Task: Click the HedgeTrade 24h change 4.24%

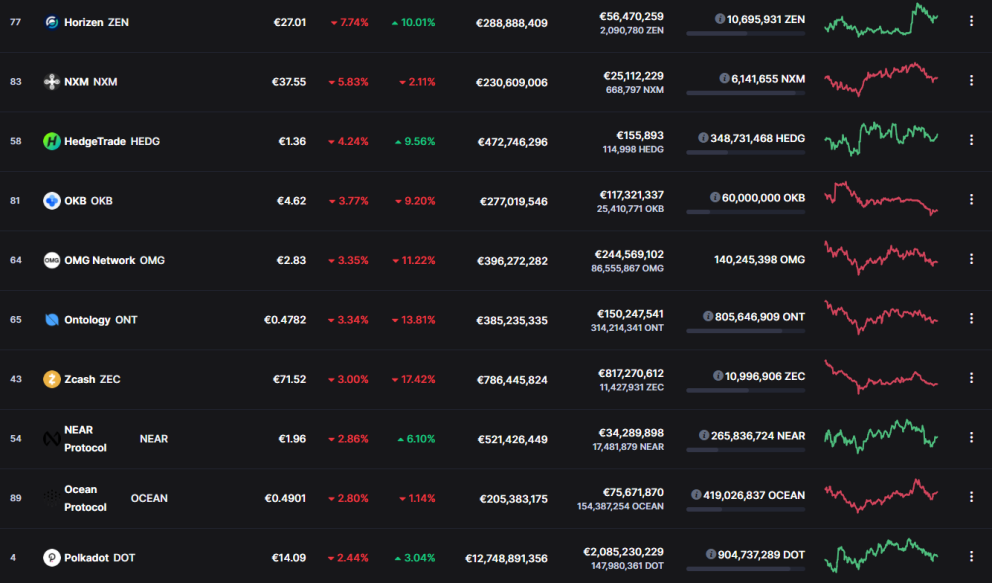Action: 348,142
